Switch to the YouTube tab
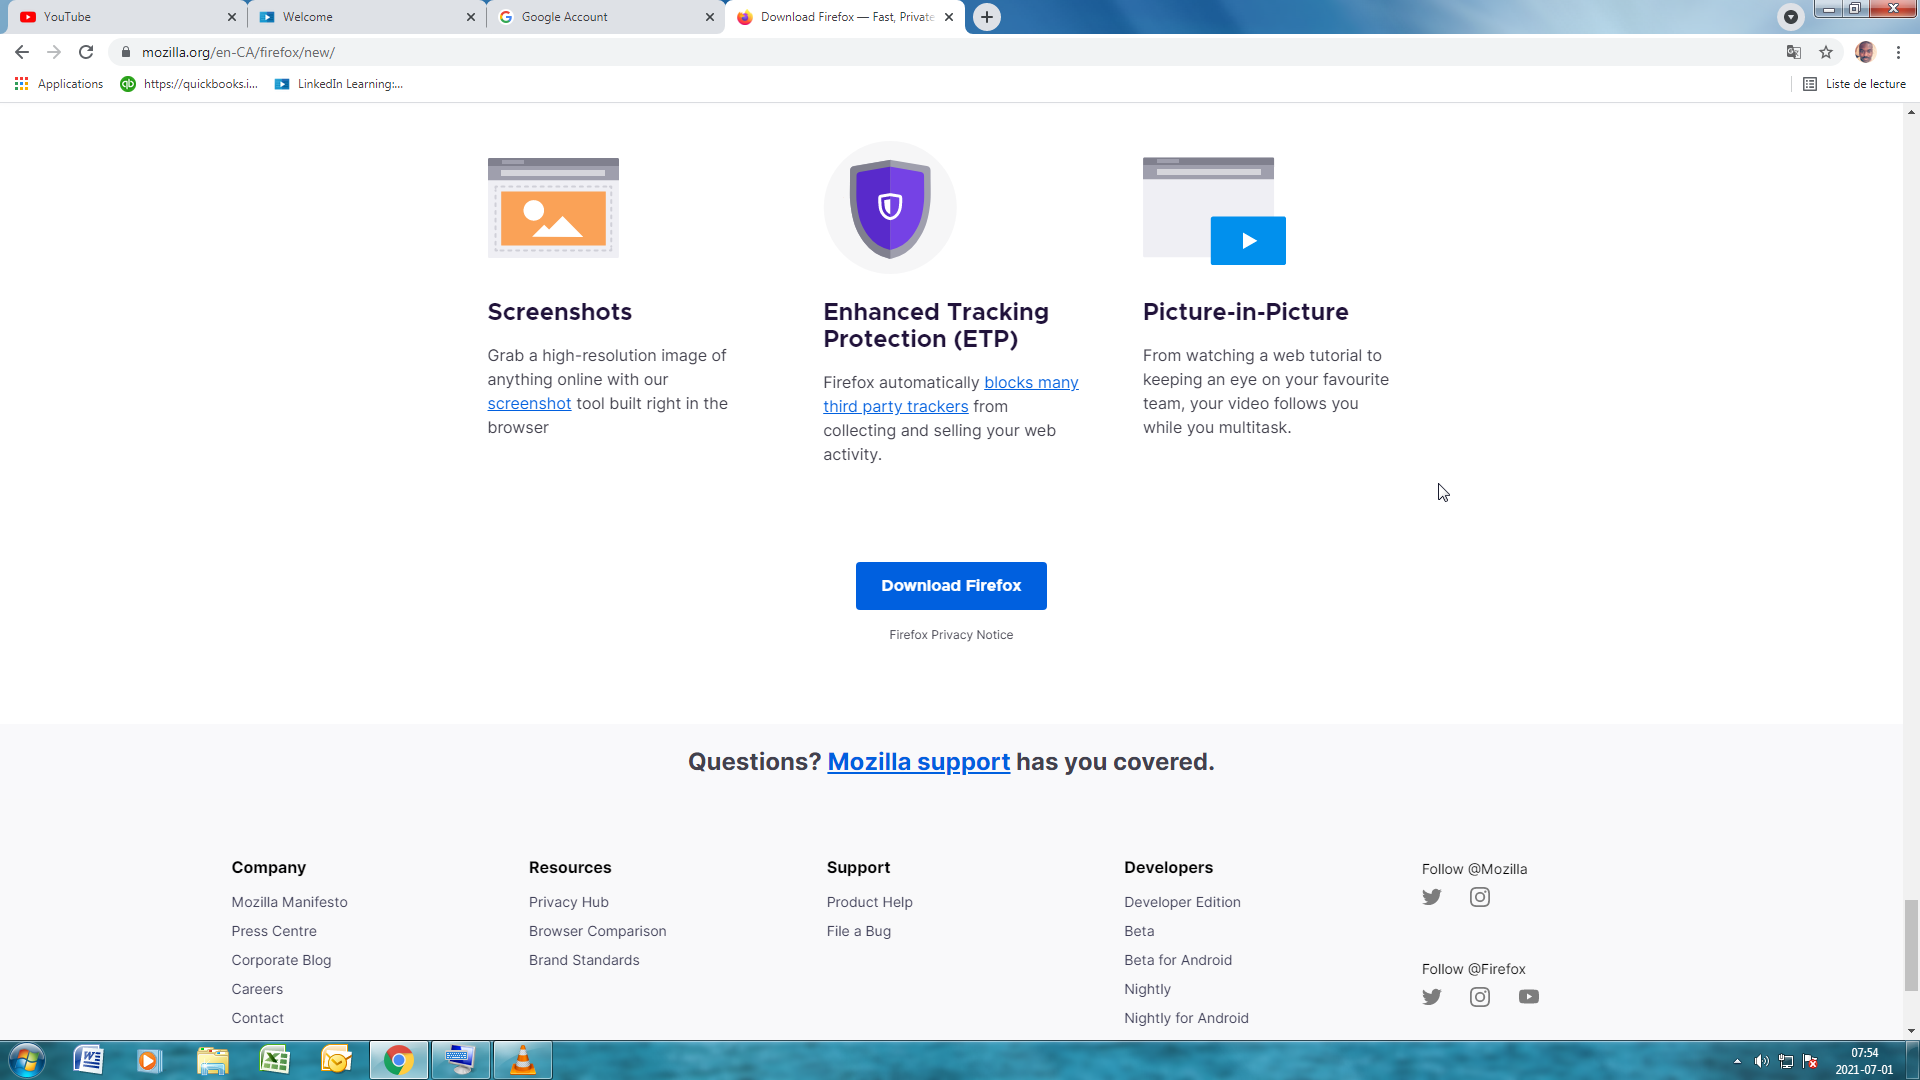Screen dimensions: 1920x1080 (120, 17)
